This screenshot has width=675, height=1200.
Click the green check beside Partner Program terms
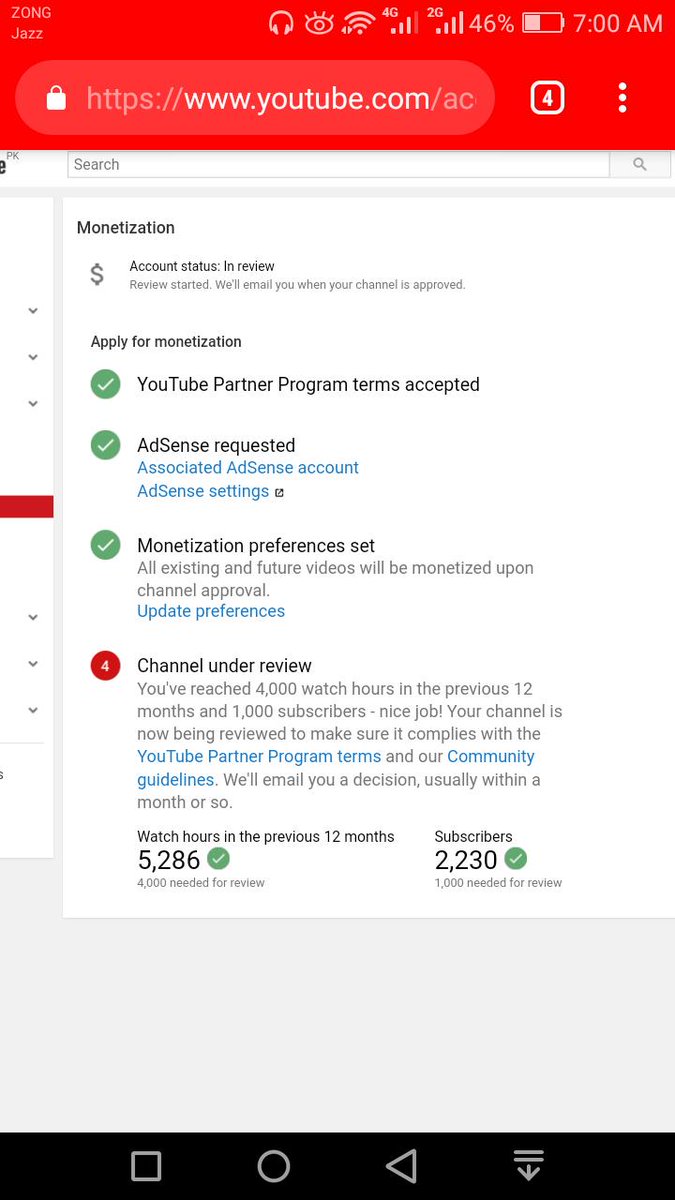point(105,384)
